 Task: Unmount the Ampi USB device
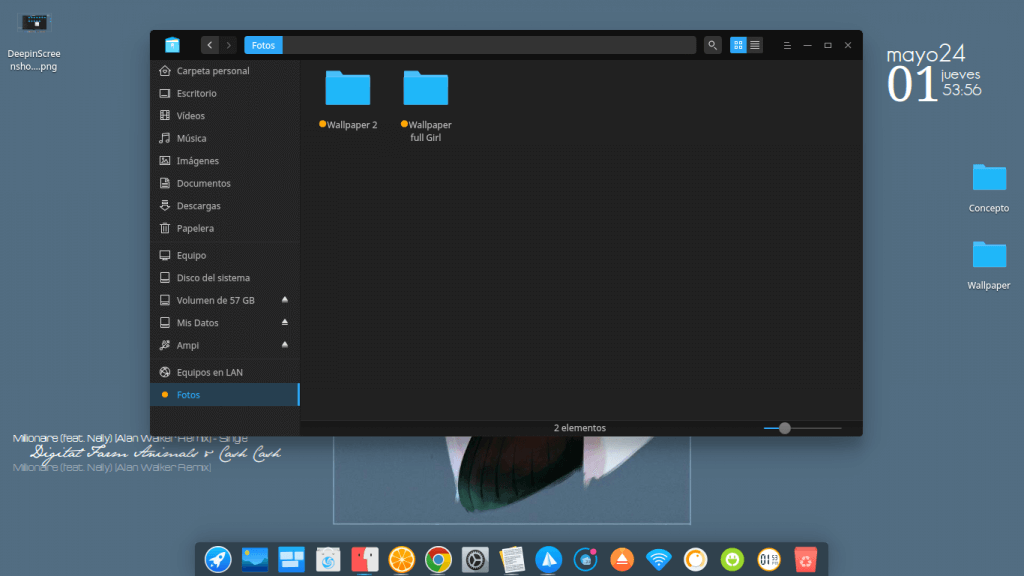284,345
